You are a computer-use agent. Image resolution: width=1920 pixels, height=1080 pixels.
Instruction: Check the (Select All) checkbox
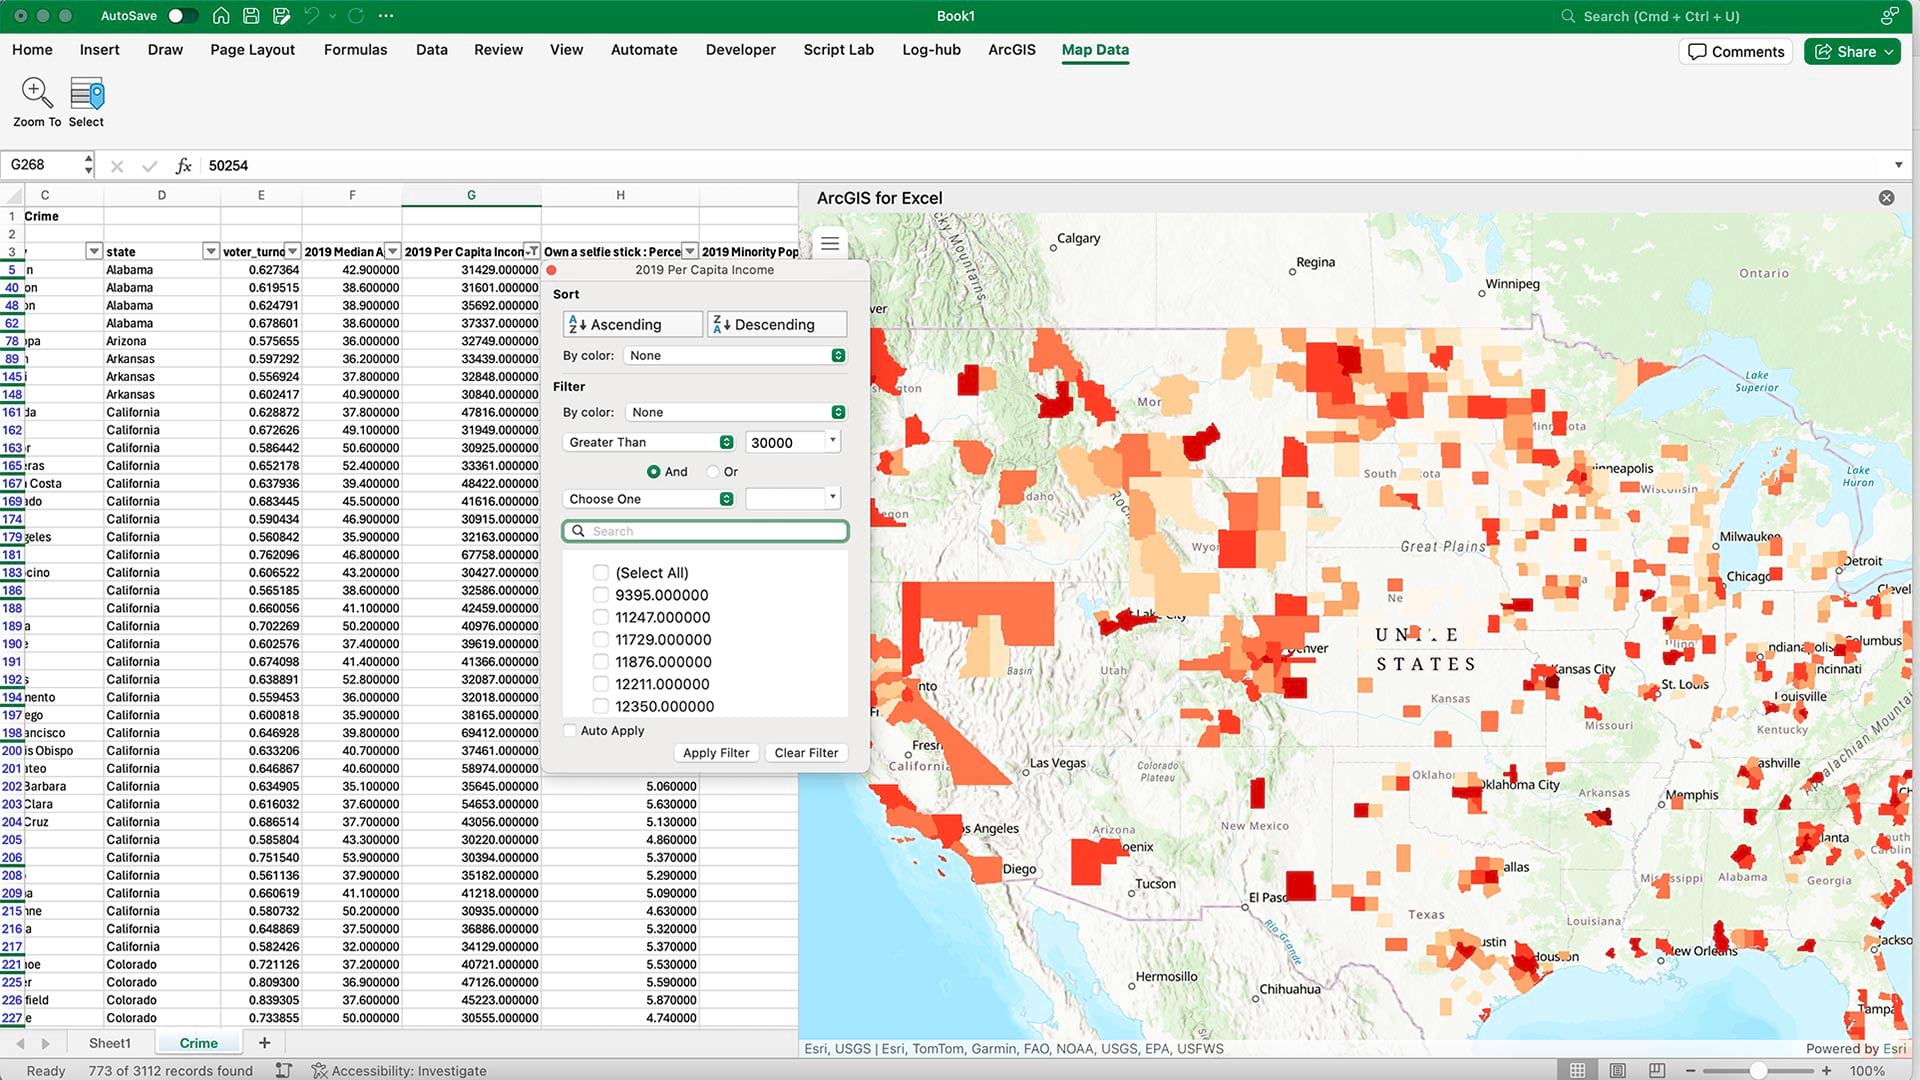(601, 572)
